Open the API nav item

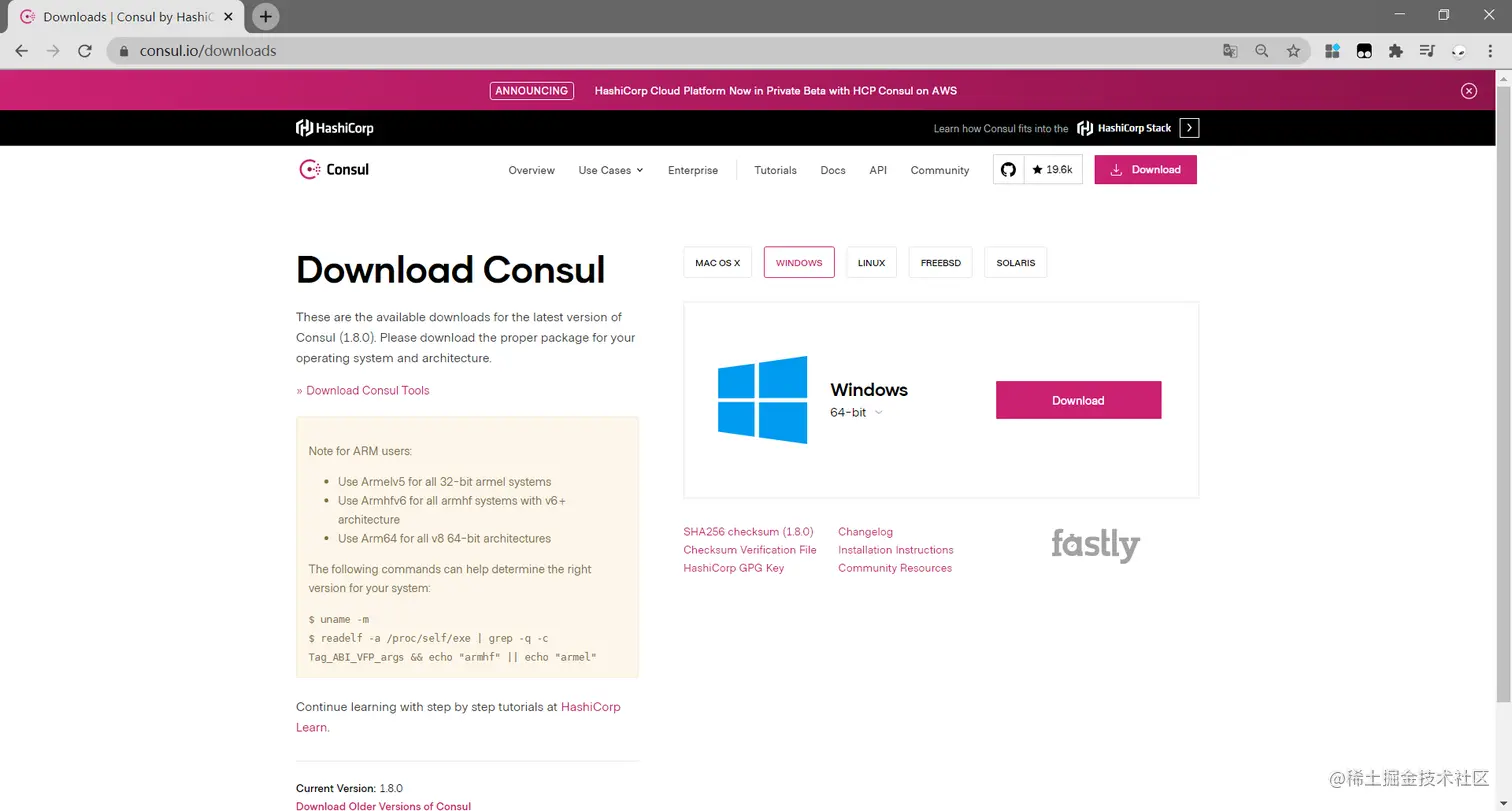point(878,171)
